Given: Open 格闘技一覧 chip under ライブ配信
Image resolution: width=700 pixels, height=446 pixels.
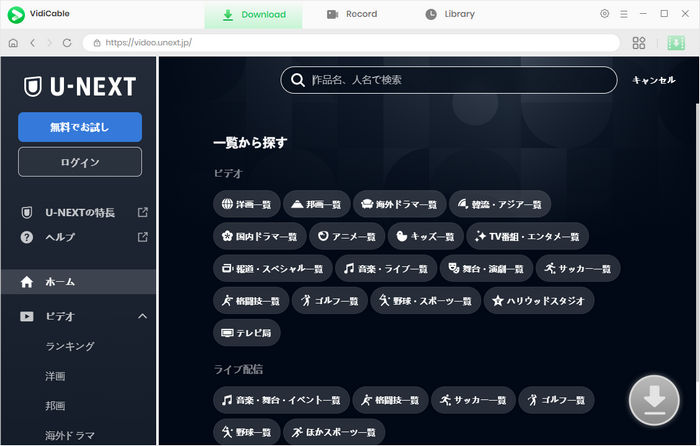Looking at the screenshot, I should click(x=391, y=400).
